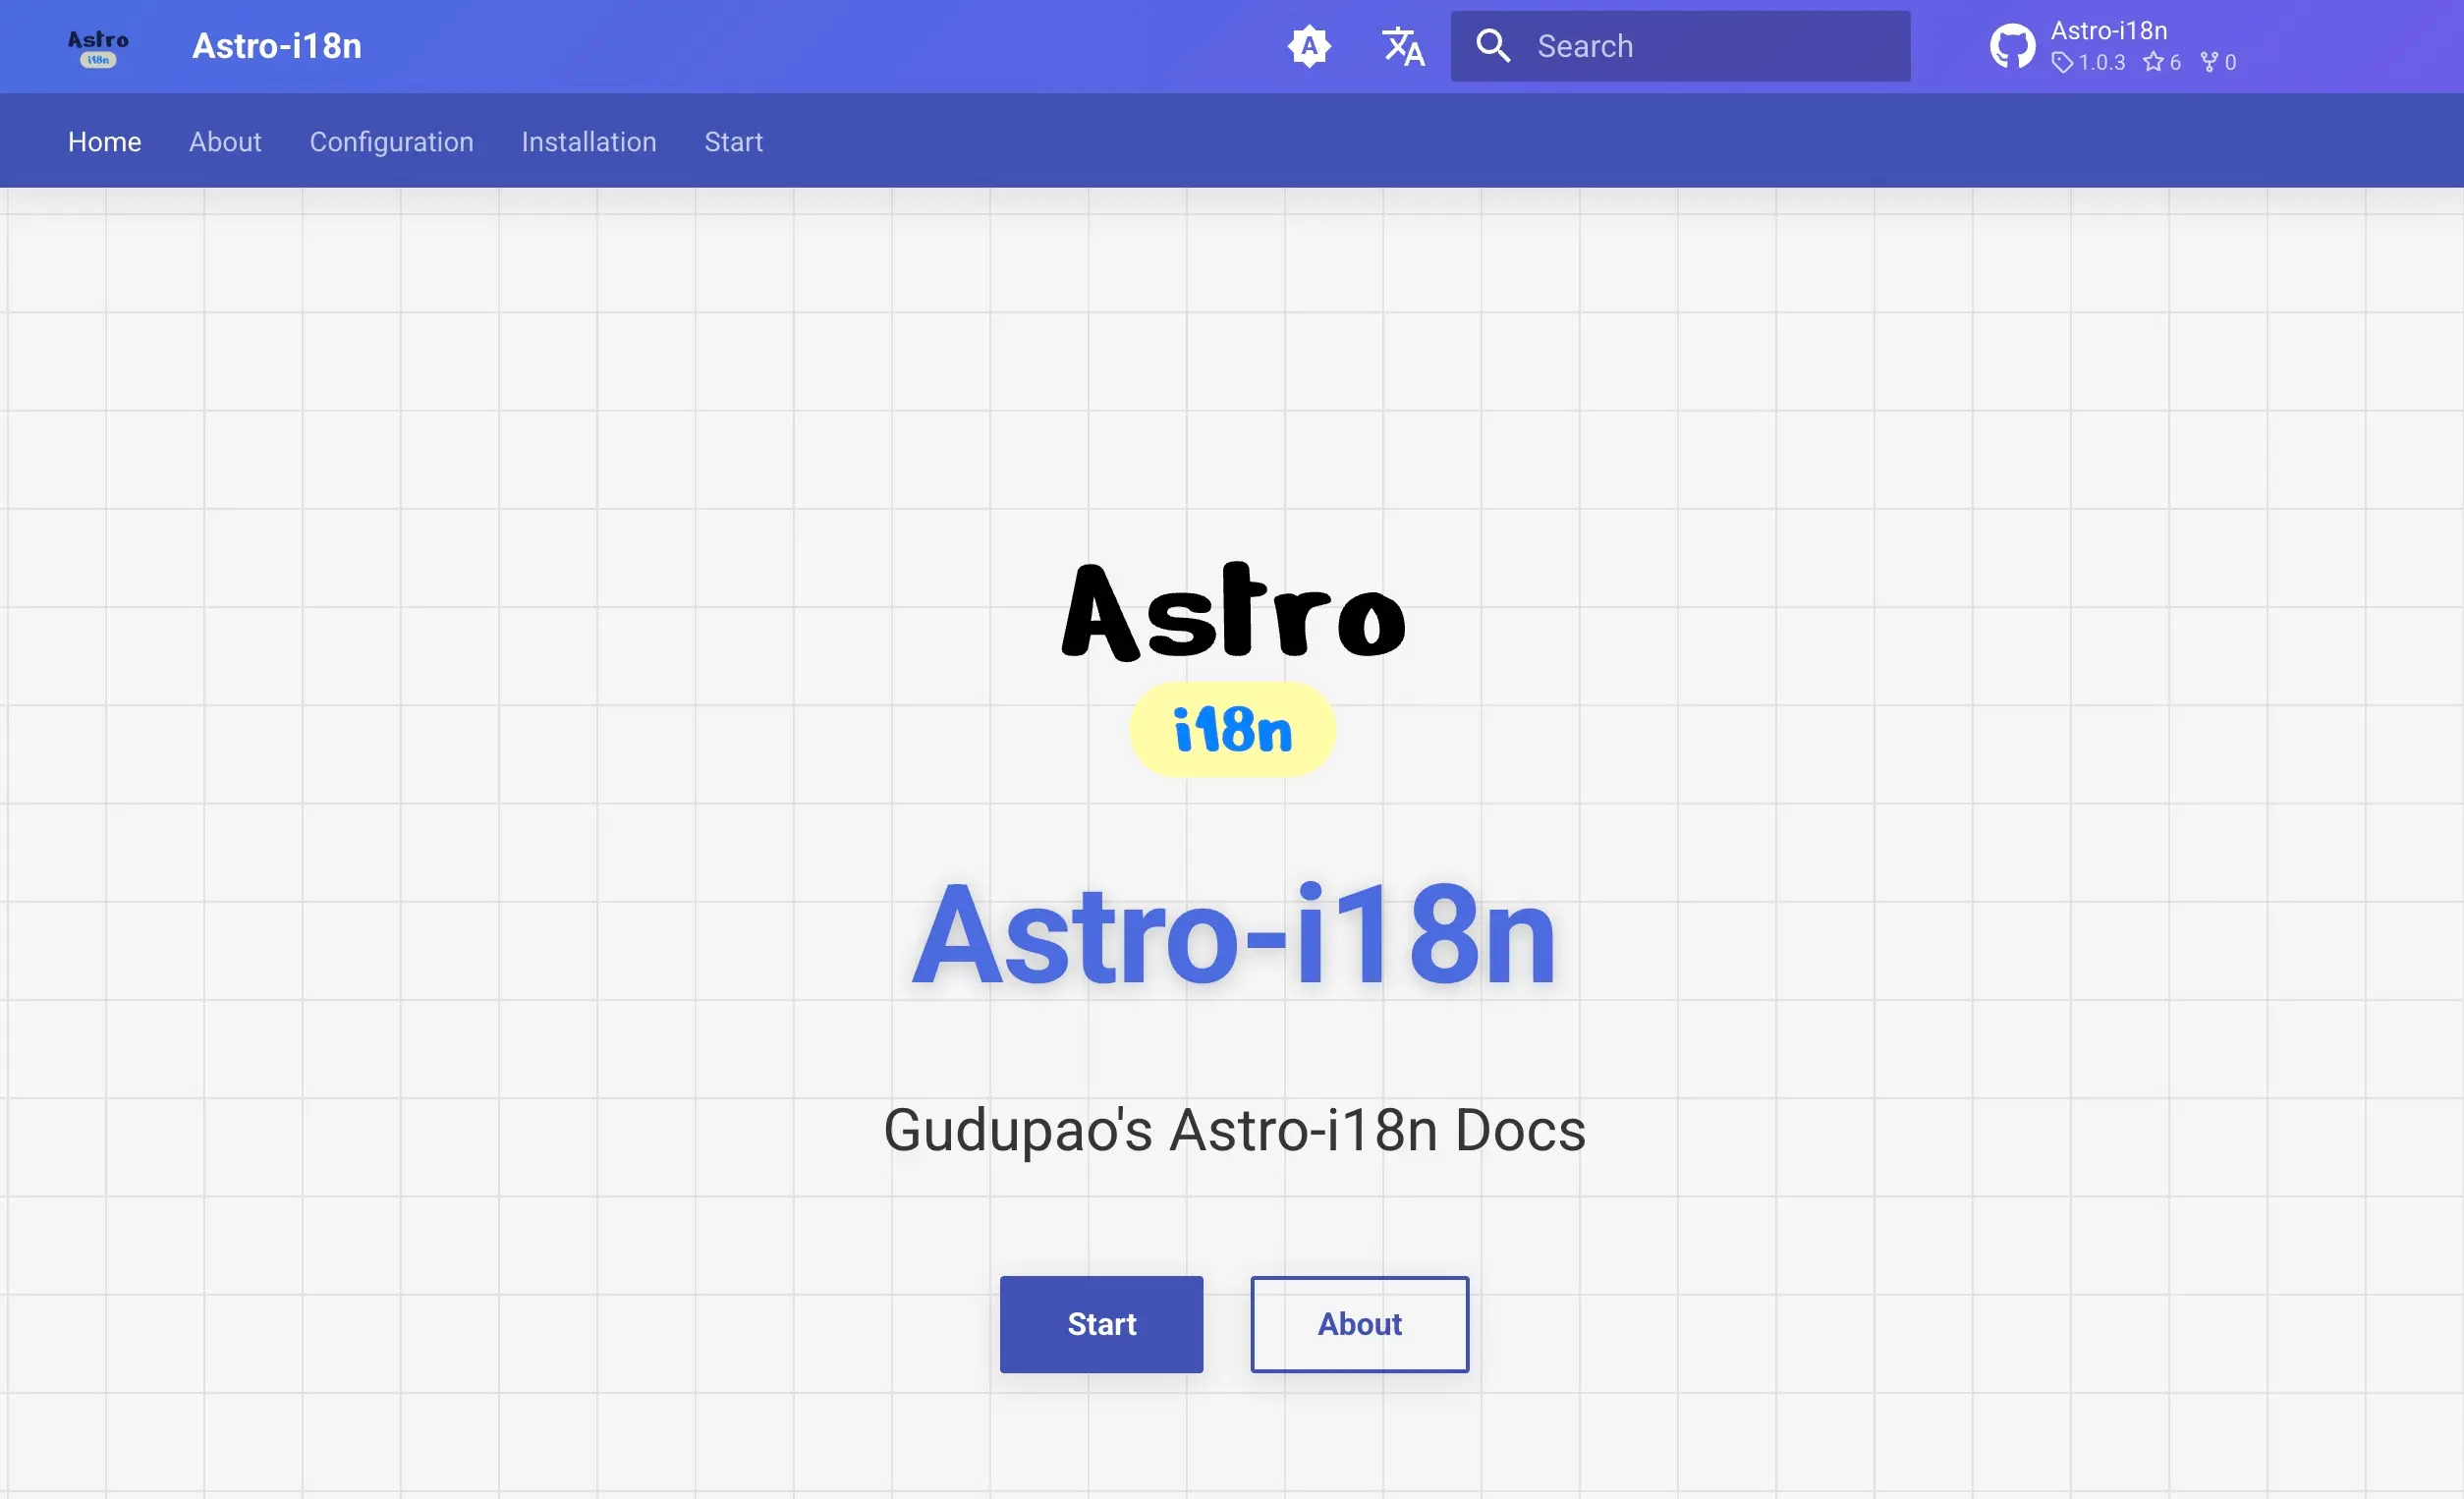The height and width of the screenshot is (1499, 2464).
Task: Click the outlined About button
Action: click(x=1359, y=1324)
